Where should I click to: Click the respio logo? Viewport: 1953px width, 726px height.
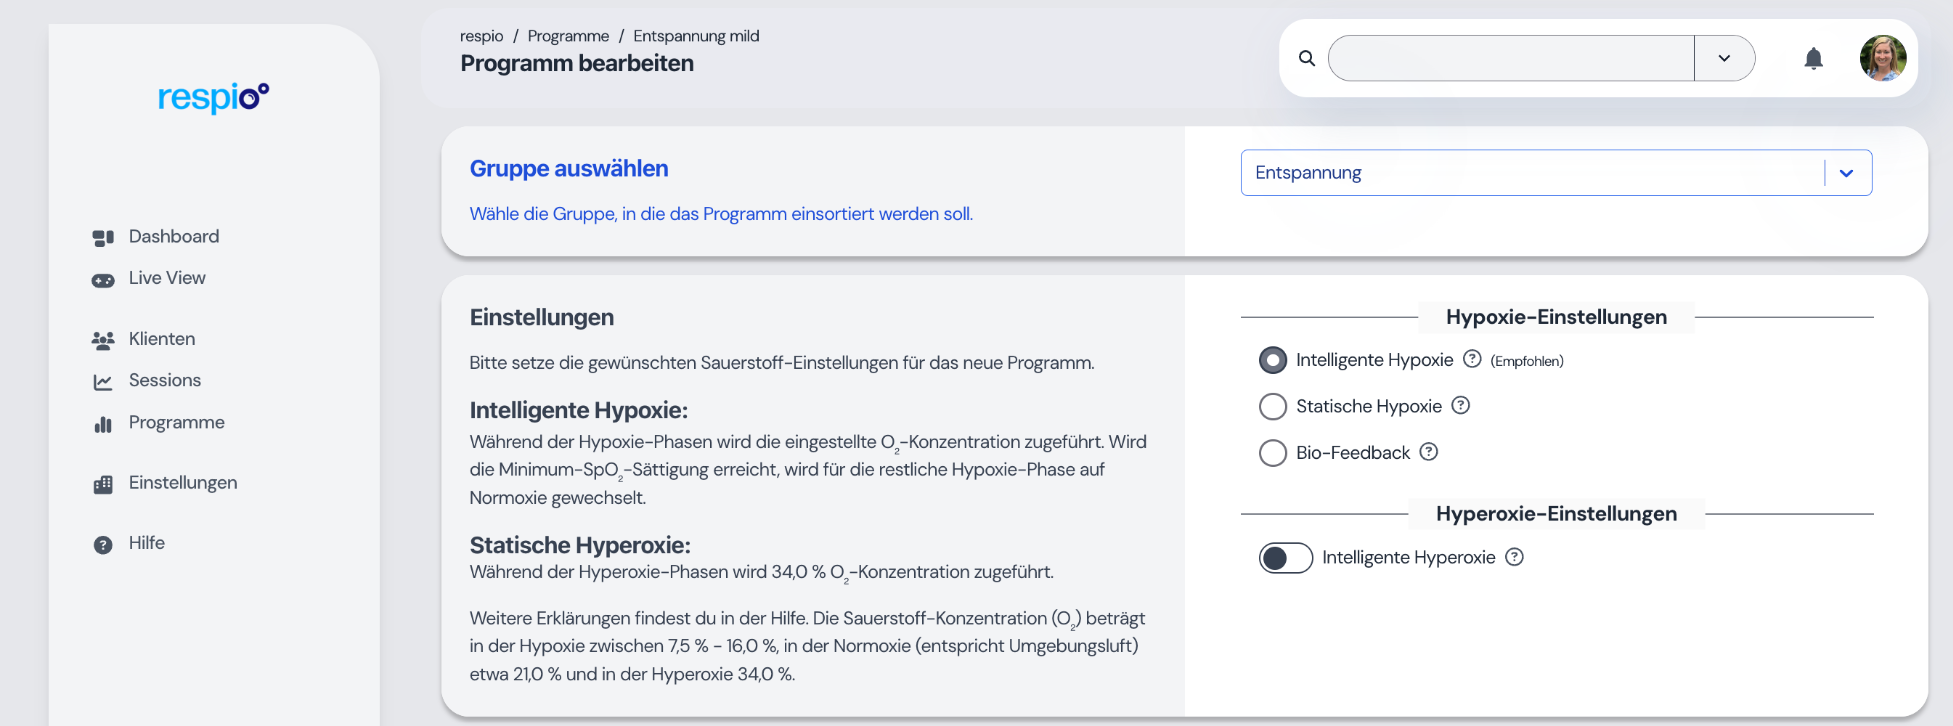pyautogui.click(x=213, y=97)
